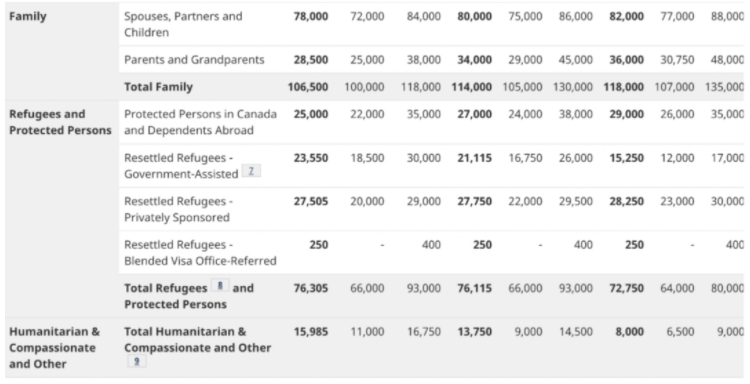Select the Total Family row label

click(158, 87)
